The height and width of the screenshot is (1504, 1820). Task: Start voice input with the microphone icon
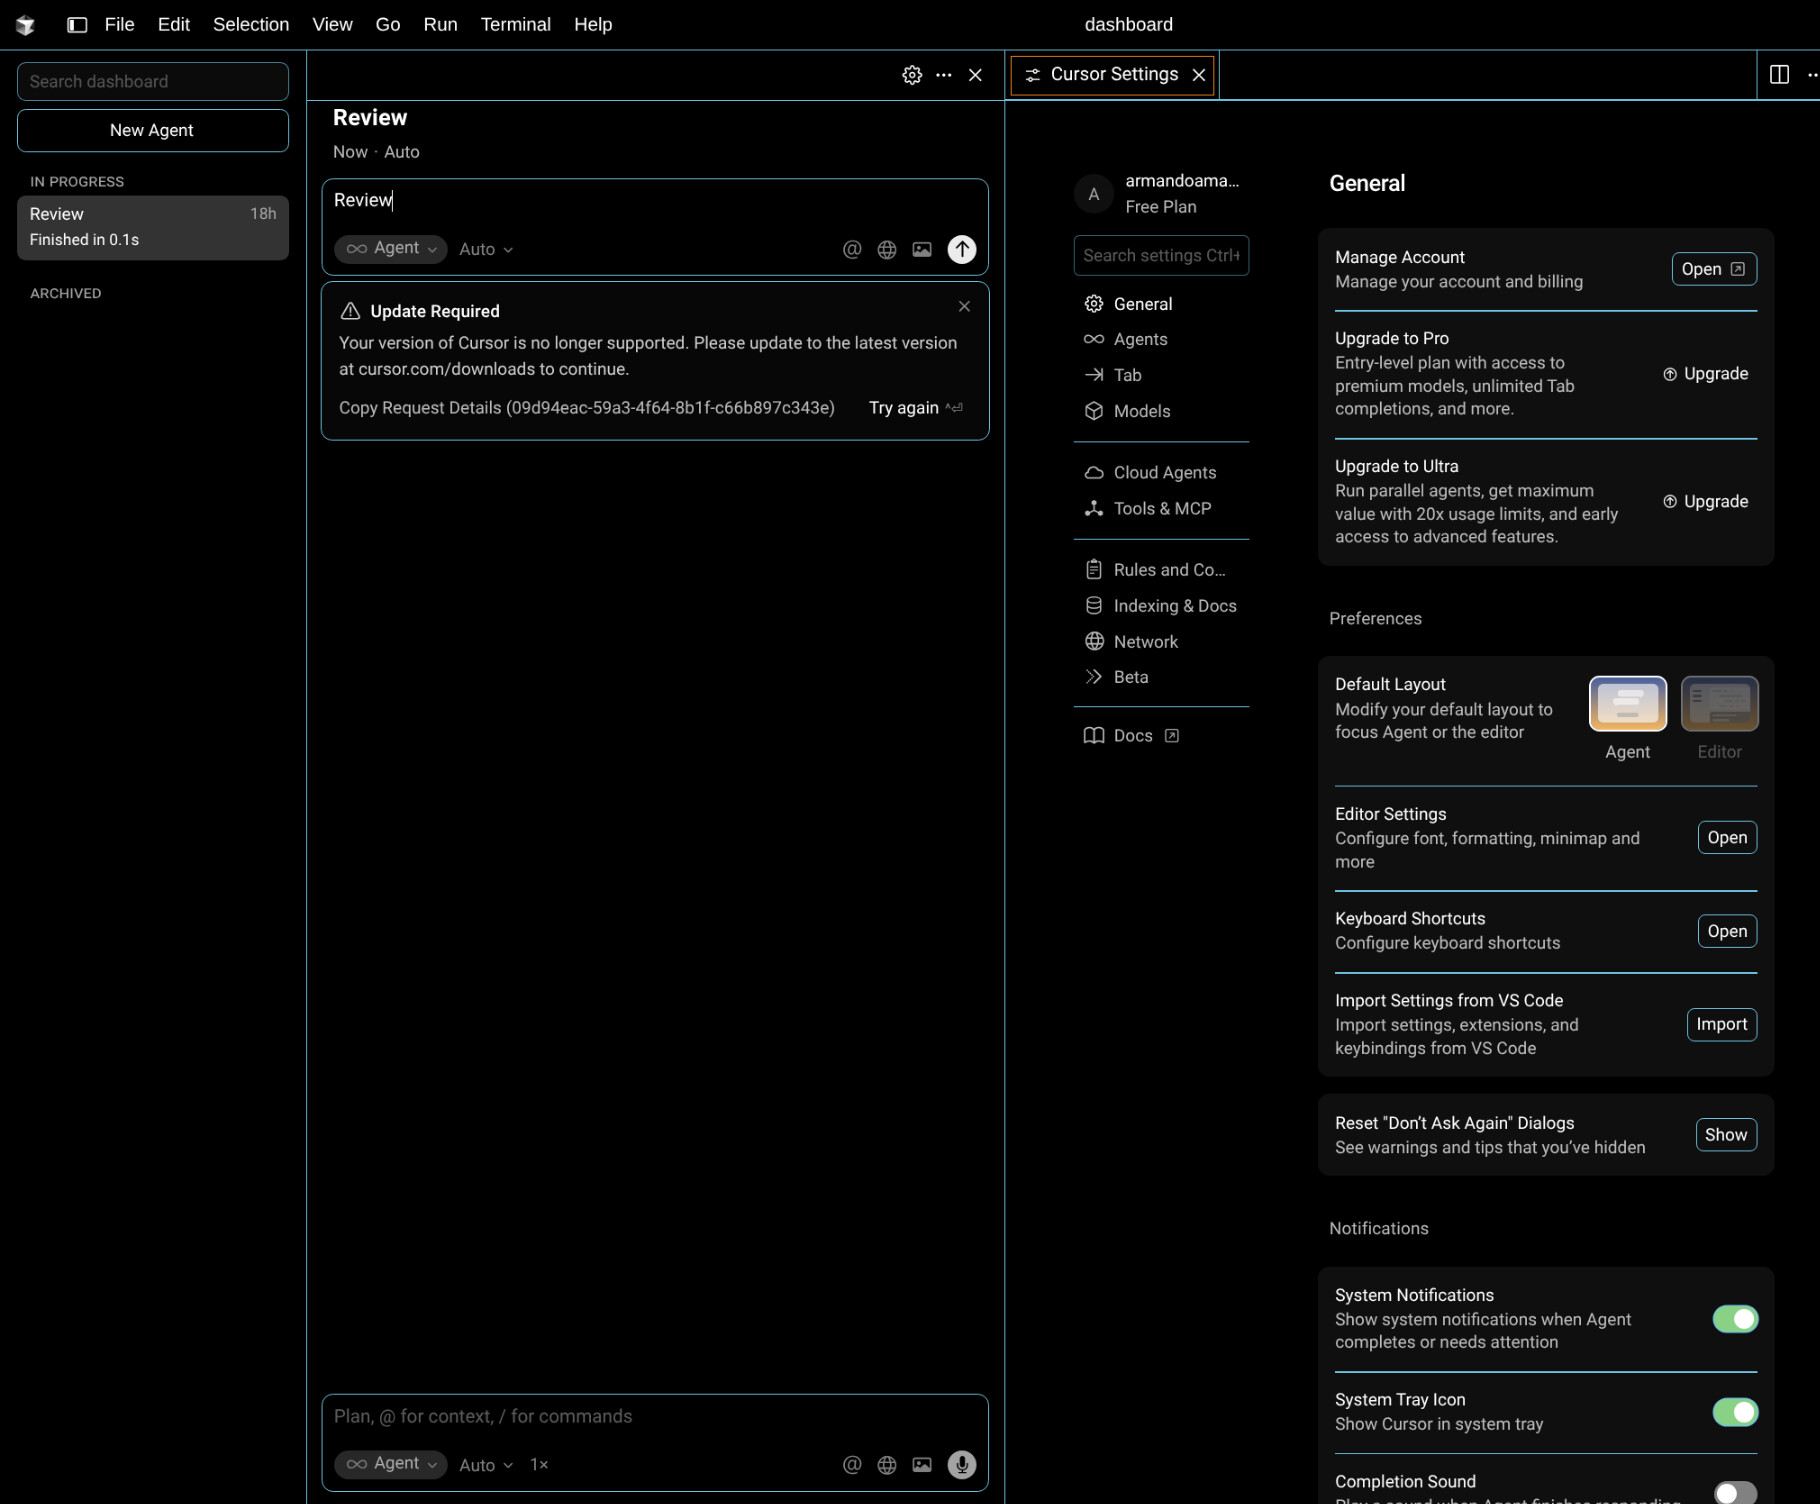coord(962,1465)
